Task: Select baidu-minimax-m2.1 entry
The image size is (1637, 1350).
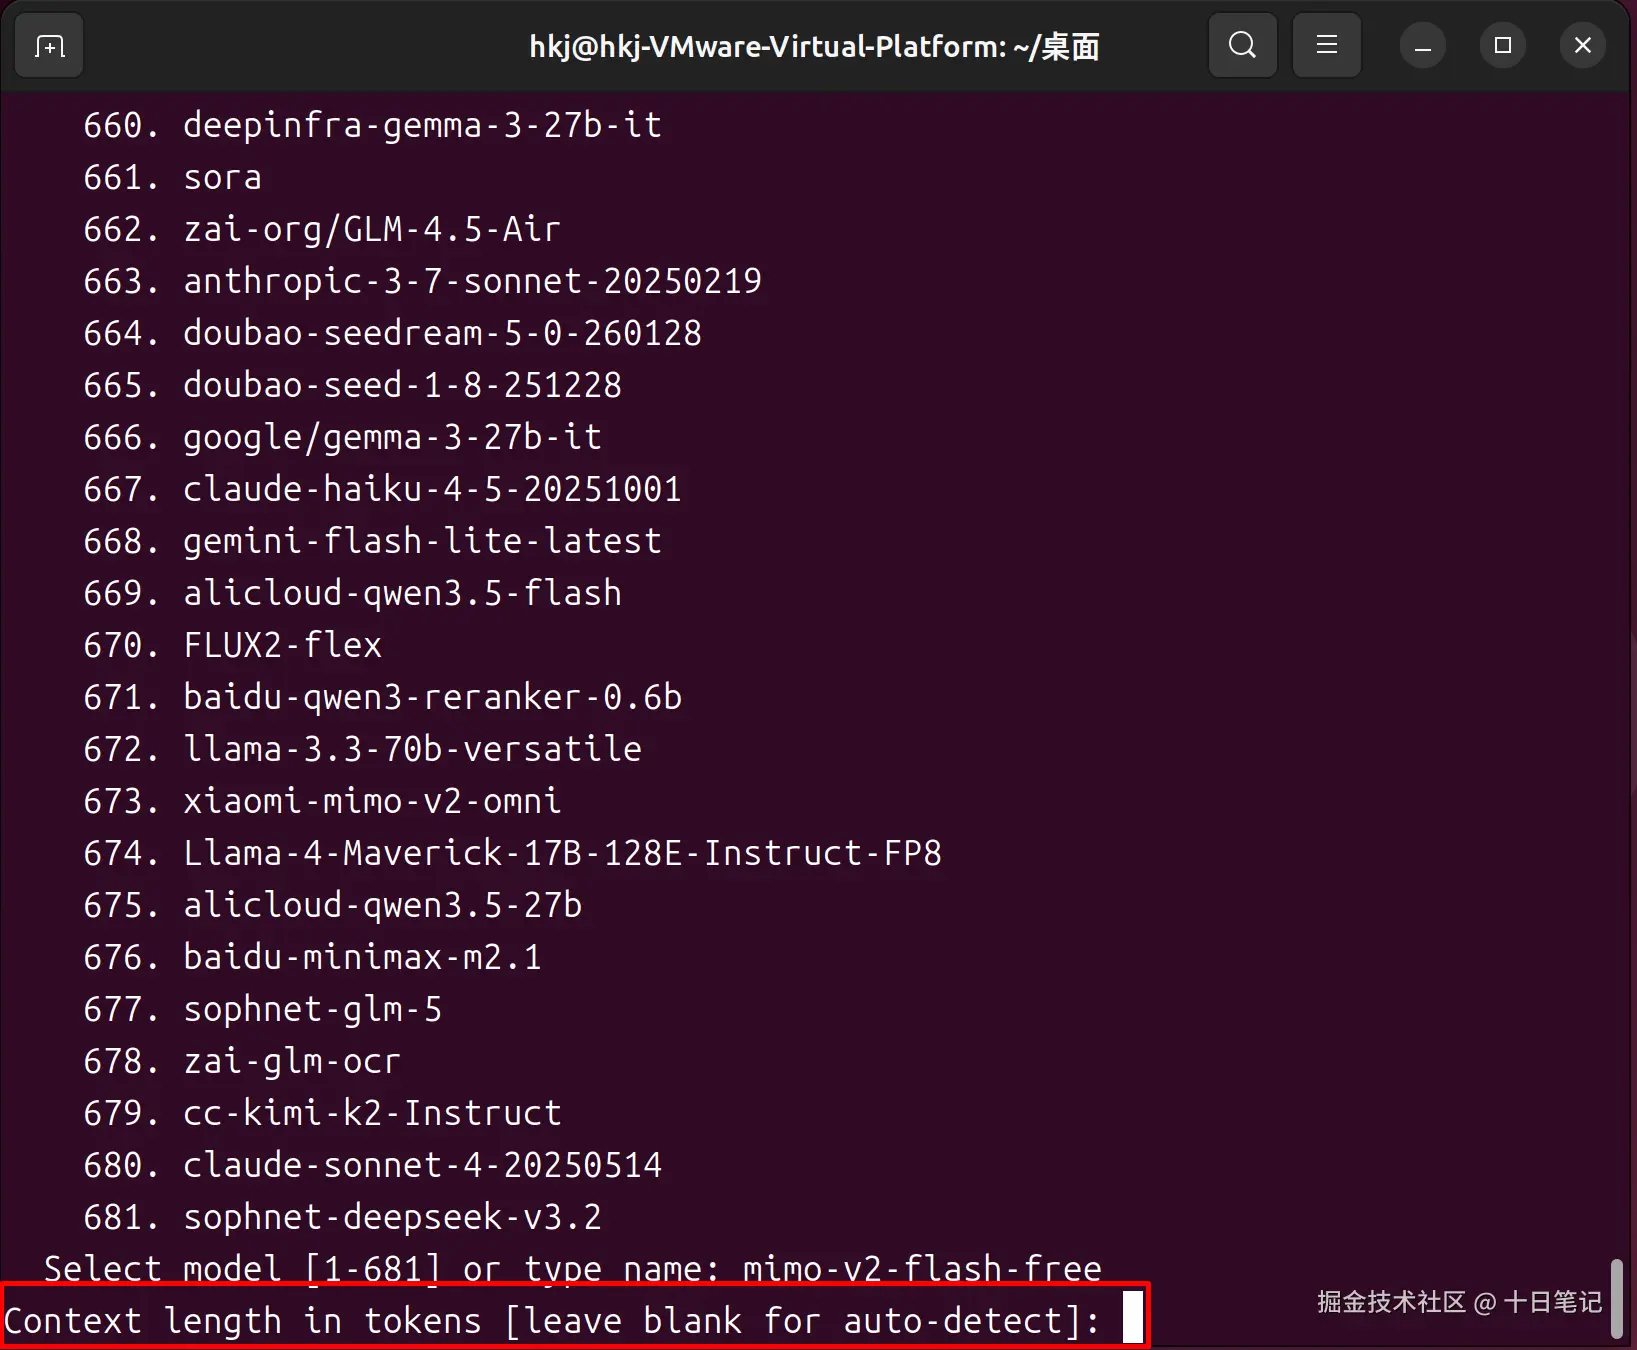Action: (x=312, y=957)
